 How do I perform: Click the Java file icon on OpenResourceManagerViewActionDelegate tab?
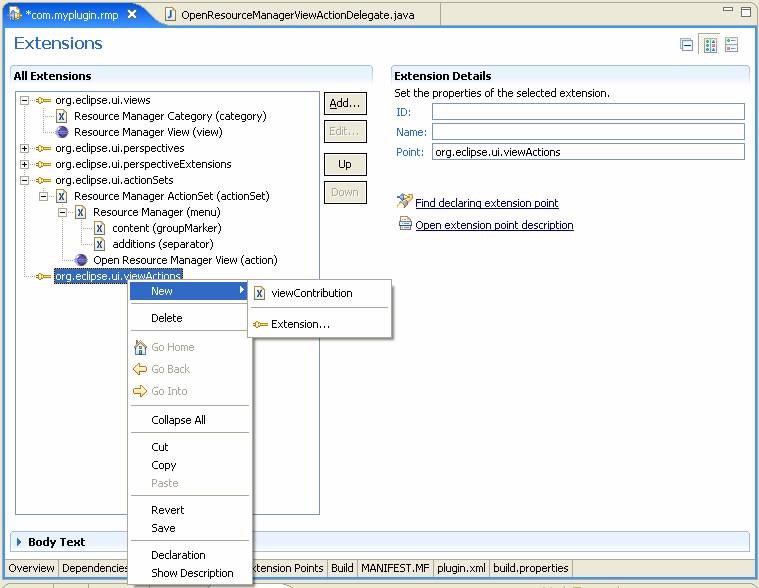pos(170,15)
